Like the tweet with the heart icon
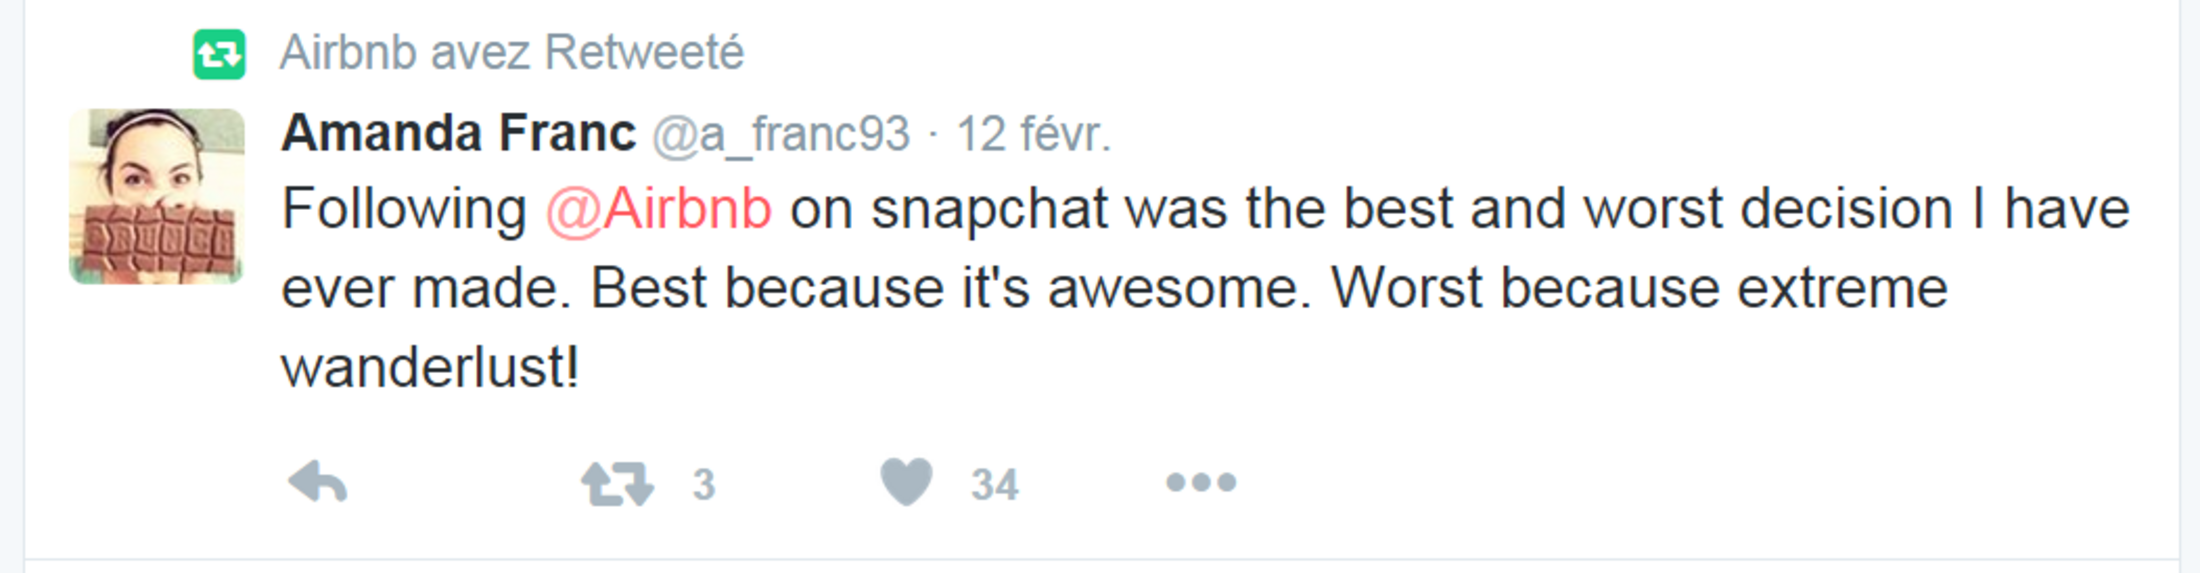Screen dimensions: 2200x573 [x=906, y=482]
